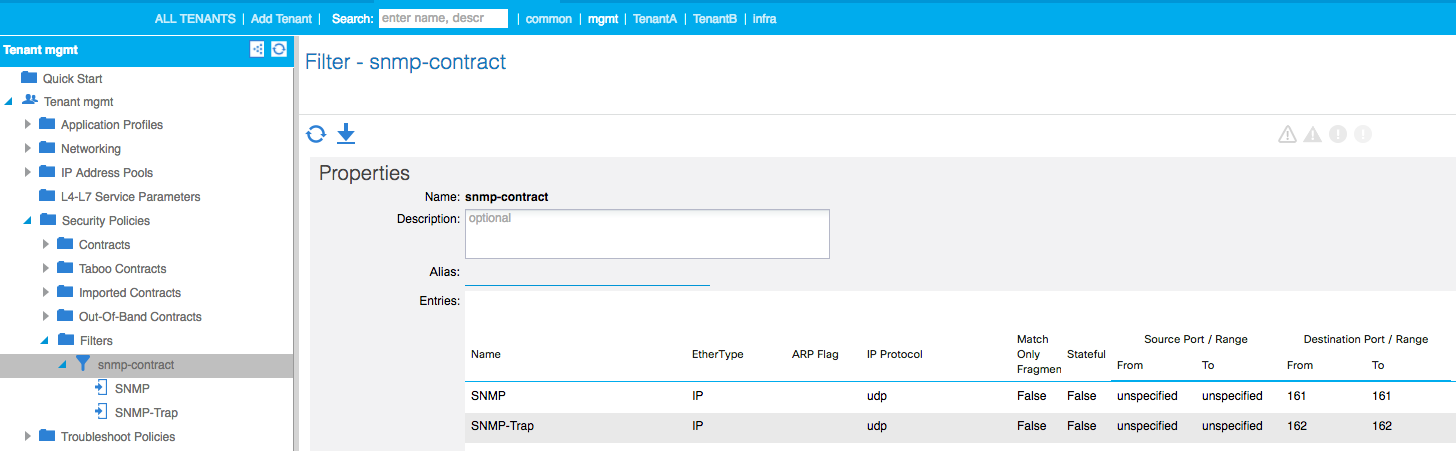1456x451 pixels.
Task: Select the snmp-contract filter funnel icon
Action: pyautogui.click(x=84, y=364)
